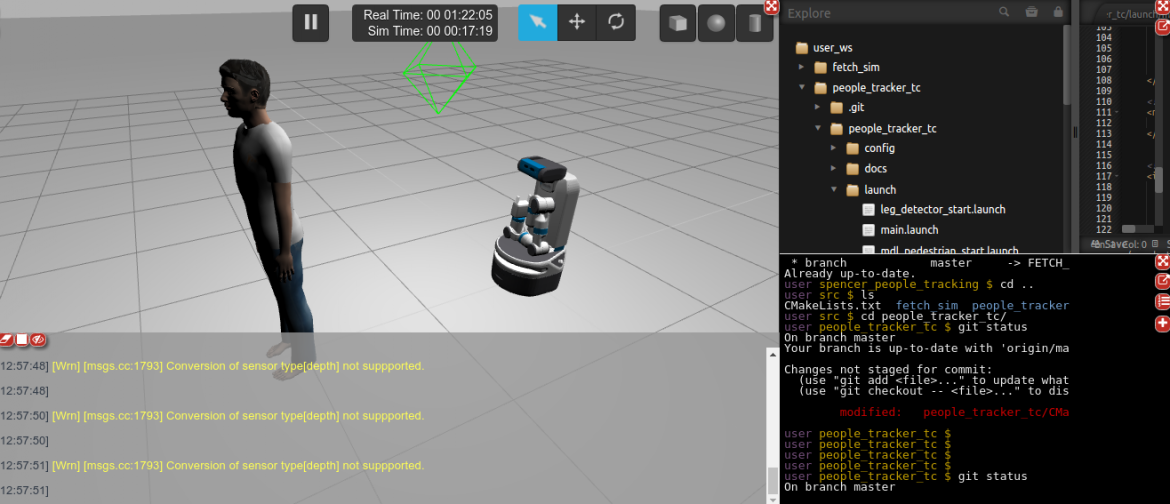Collapse the launch folder arrow
1170x504 pixels.
point(834,190)
